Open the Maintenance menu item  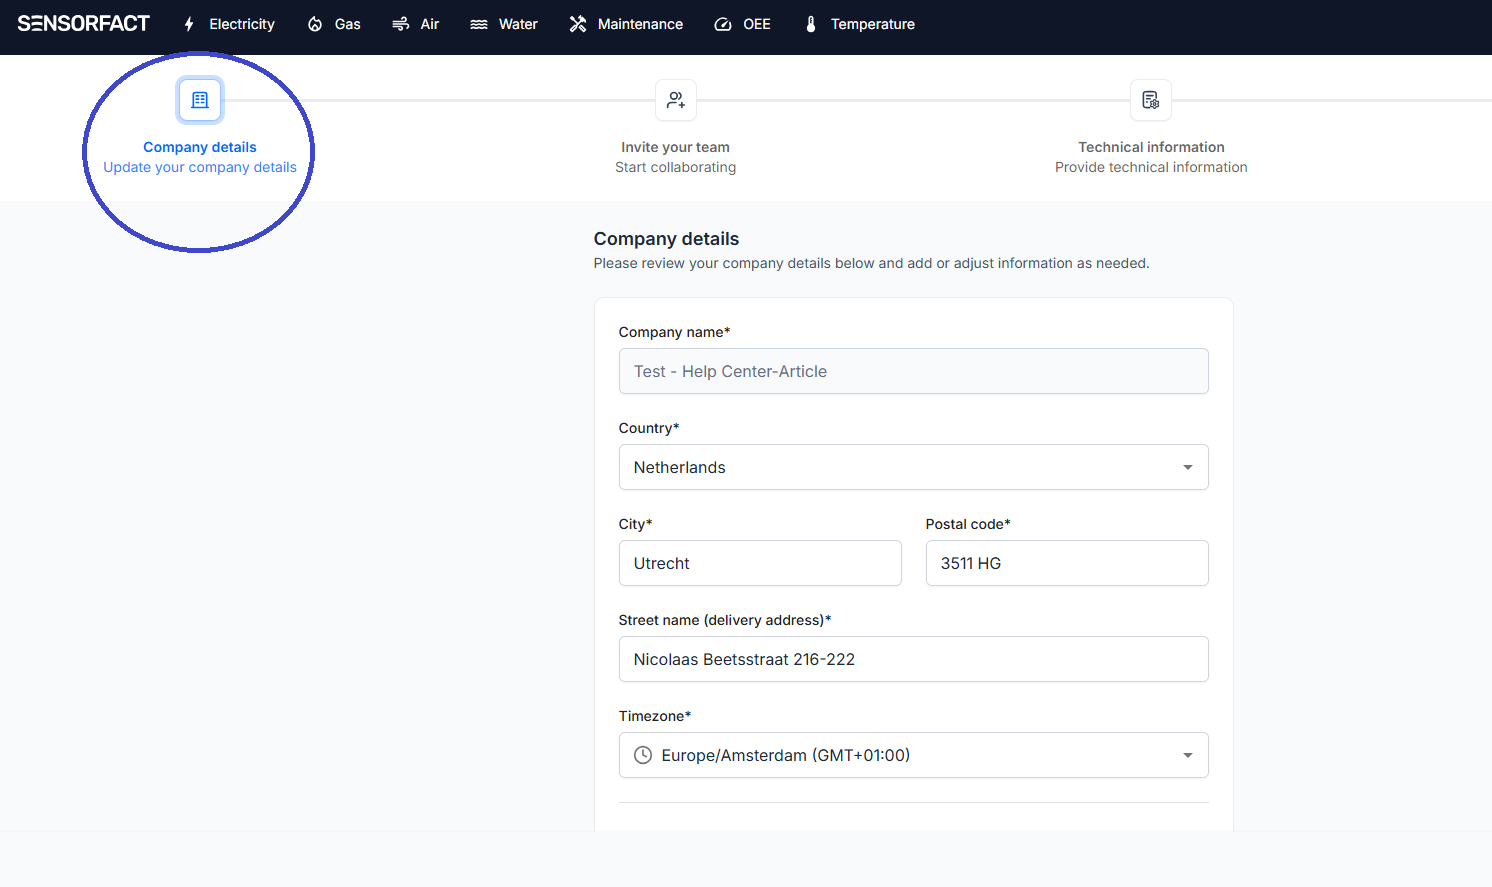point(640,24)
